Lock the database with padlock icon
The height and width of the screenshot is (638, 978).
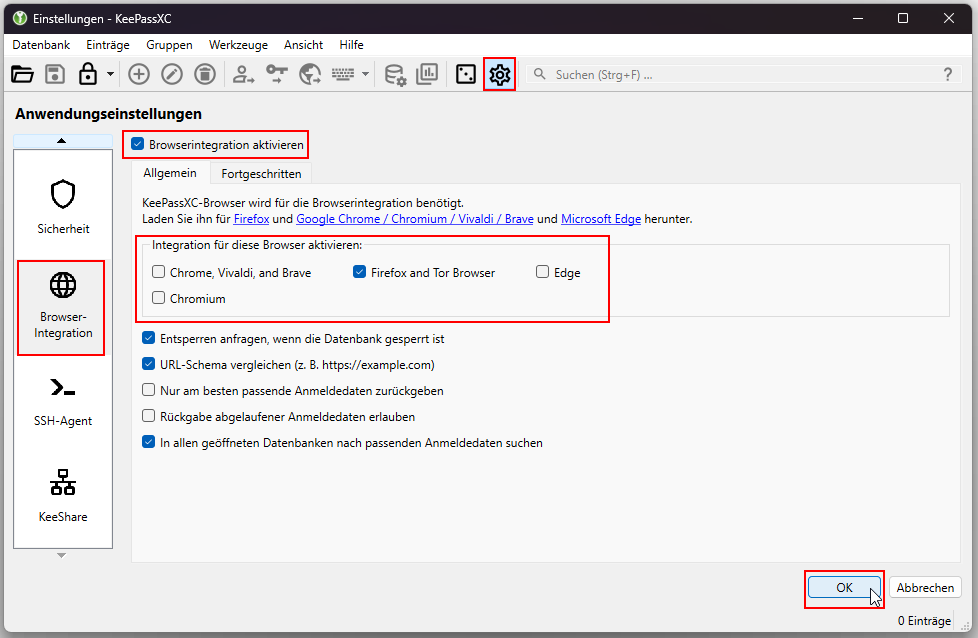click(88, 74)
